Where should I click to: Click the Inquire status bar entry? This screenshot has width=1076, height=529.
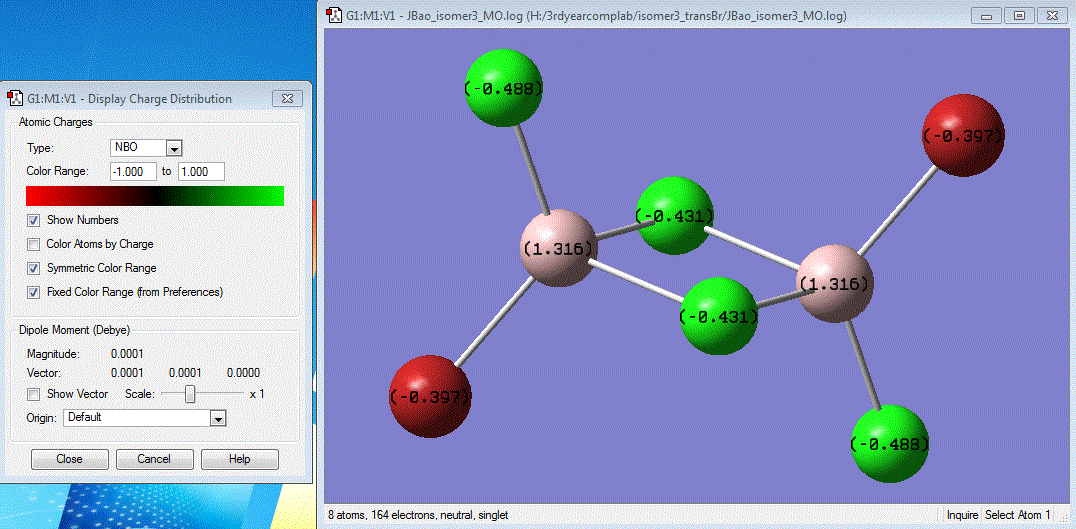pyautogui.click(x=962, y=515)
